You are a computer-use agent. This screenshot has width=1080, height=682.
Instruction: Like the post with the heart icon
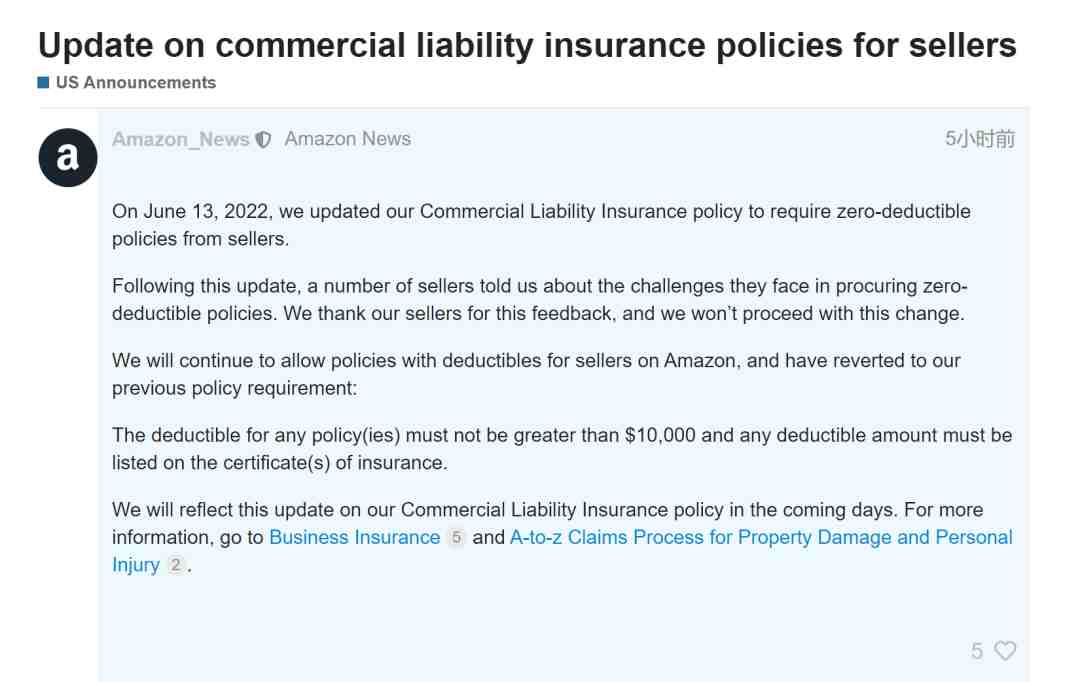coord(1005,650)
